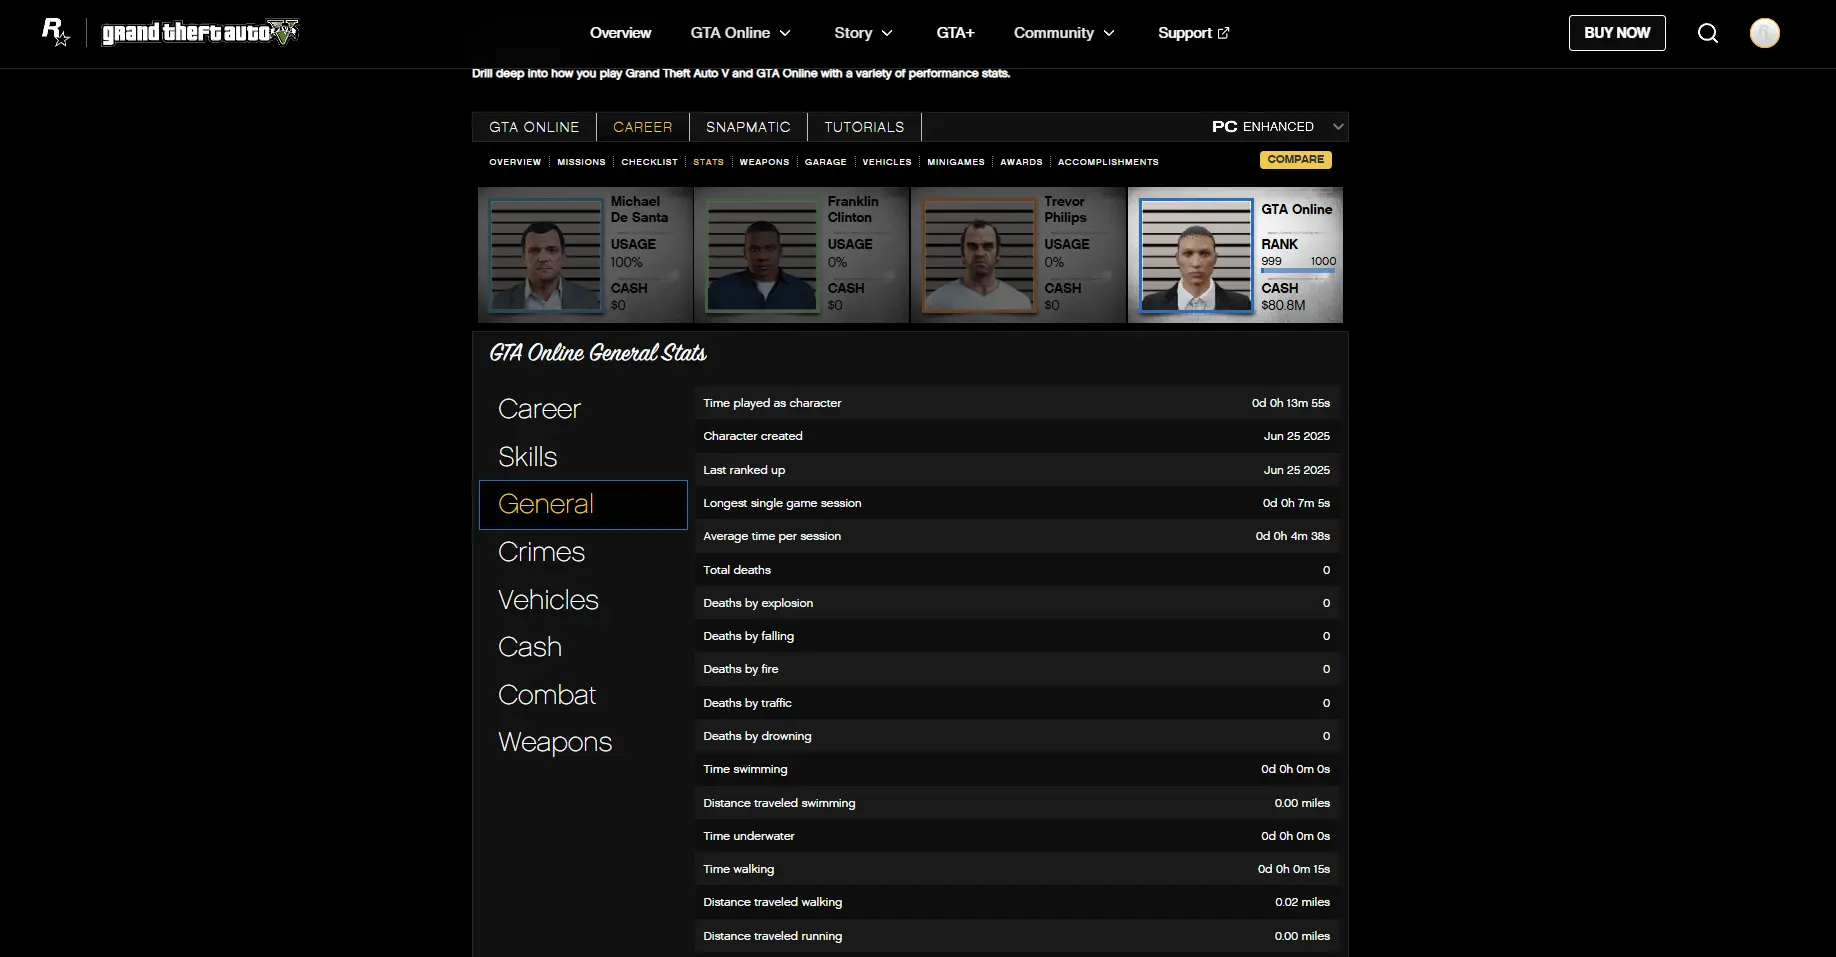1836x957 pixels.
Task: Open the Weapons sub-navigation link
Action: pyautogui.click(x=764, y=162)
